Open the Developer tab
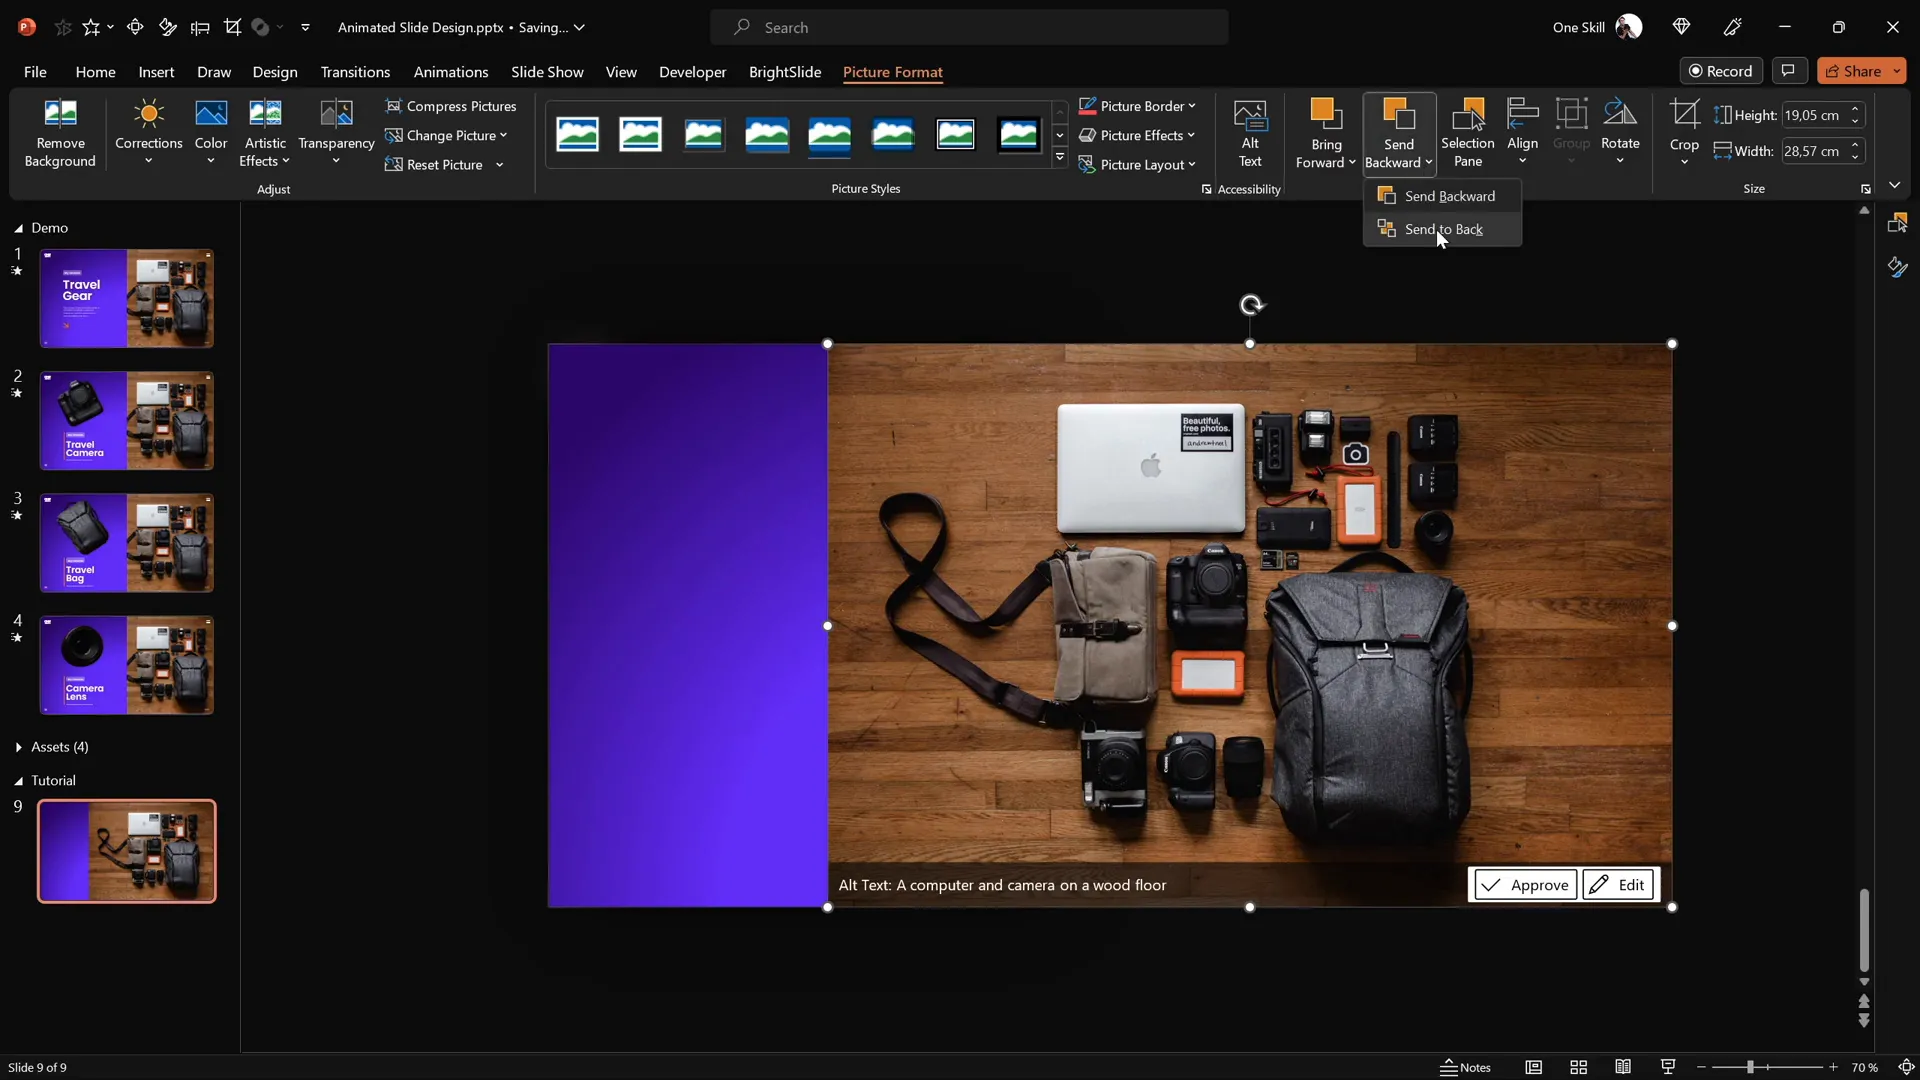The height and width of the screenshot is (1080, 1920). click(692, 72)
